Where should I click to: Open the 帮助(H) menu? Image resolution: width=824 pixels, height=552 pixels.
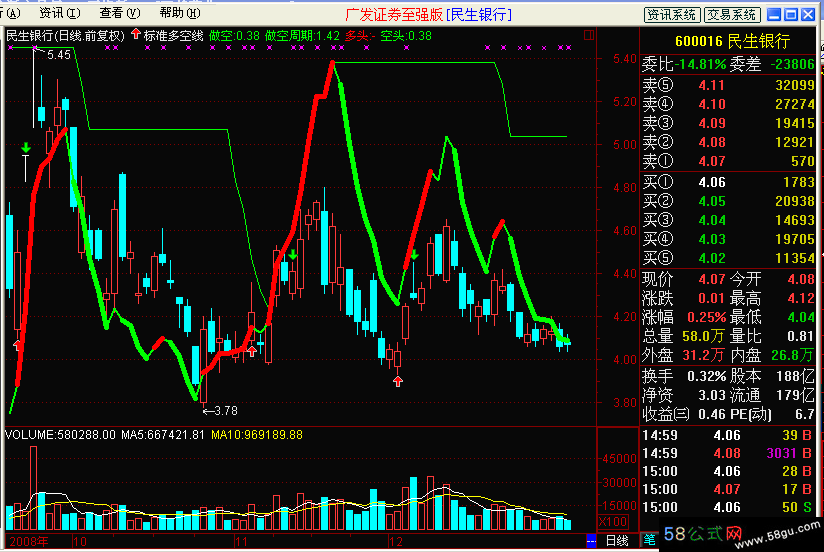180,13
